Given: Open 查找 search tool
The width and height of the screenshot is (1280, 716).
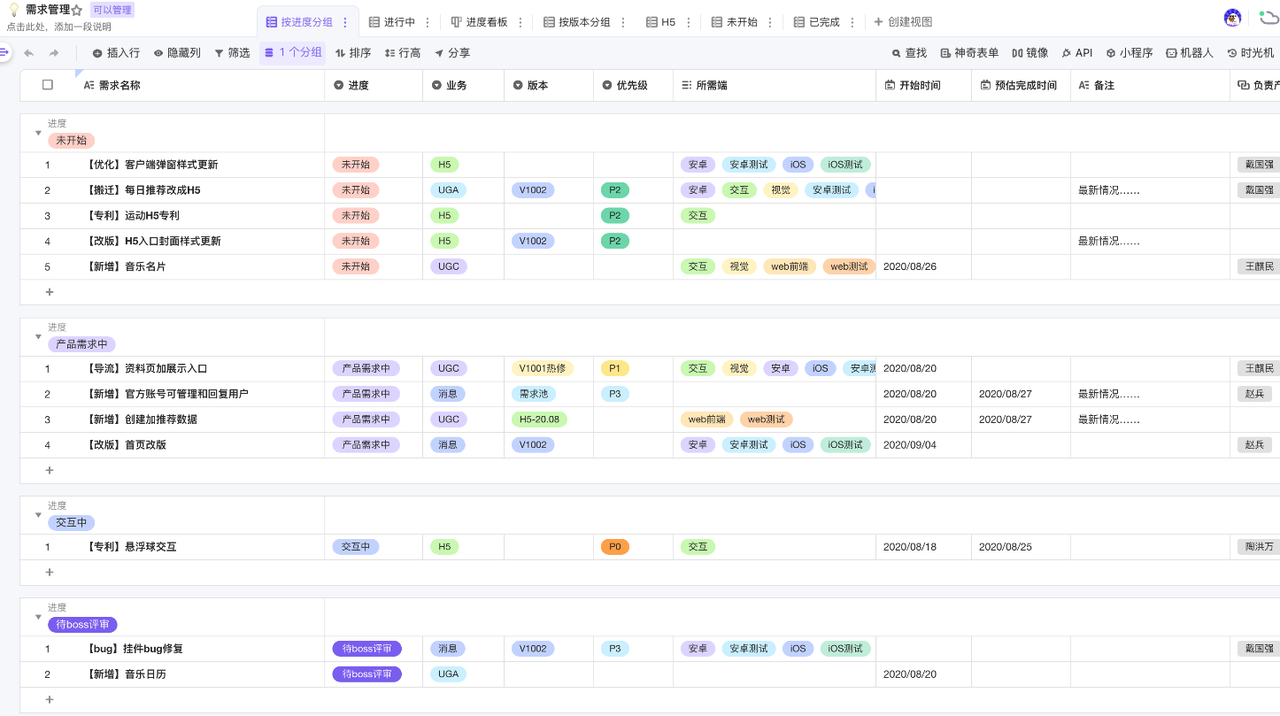Looking at the screenshot, I should 909,53.
